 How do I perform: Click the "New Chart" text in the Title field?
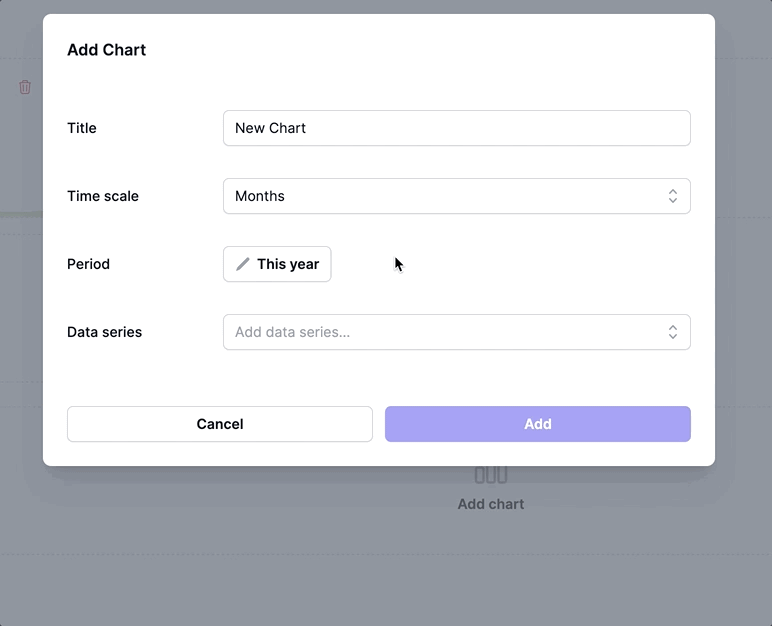[270, 128]
